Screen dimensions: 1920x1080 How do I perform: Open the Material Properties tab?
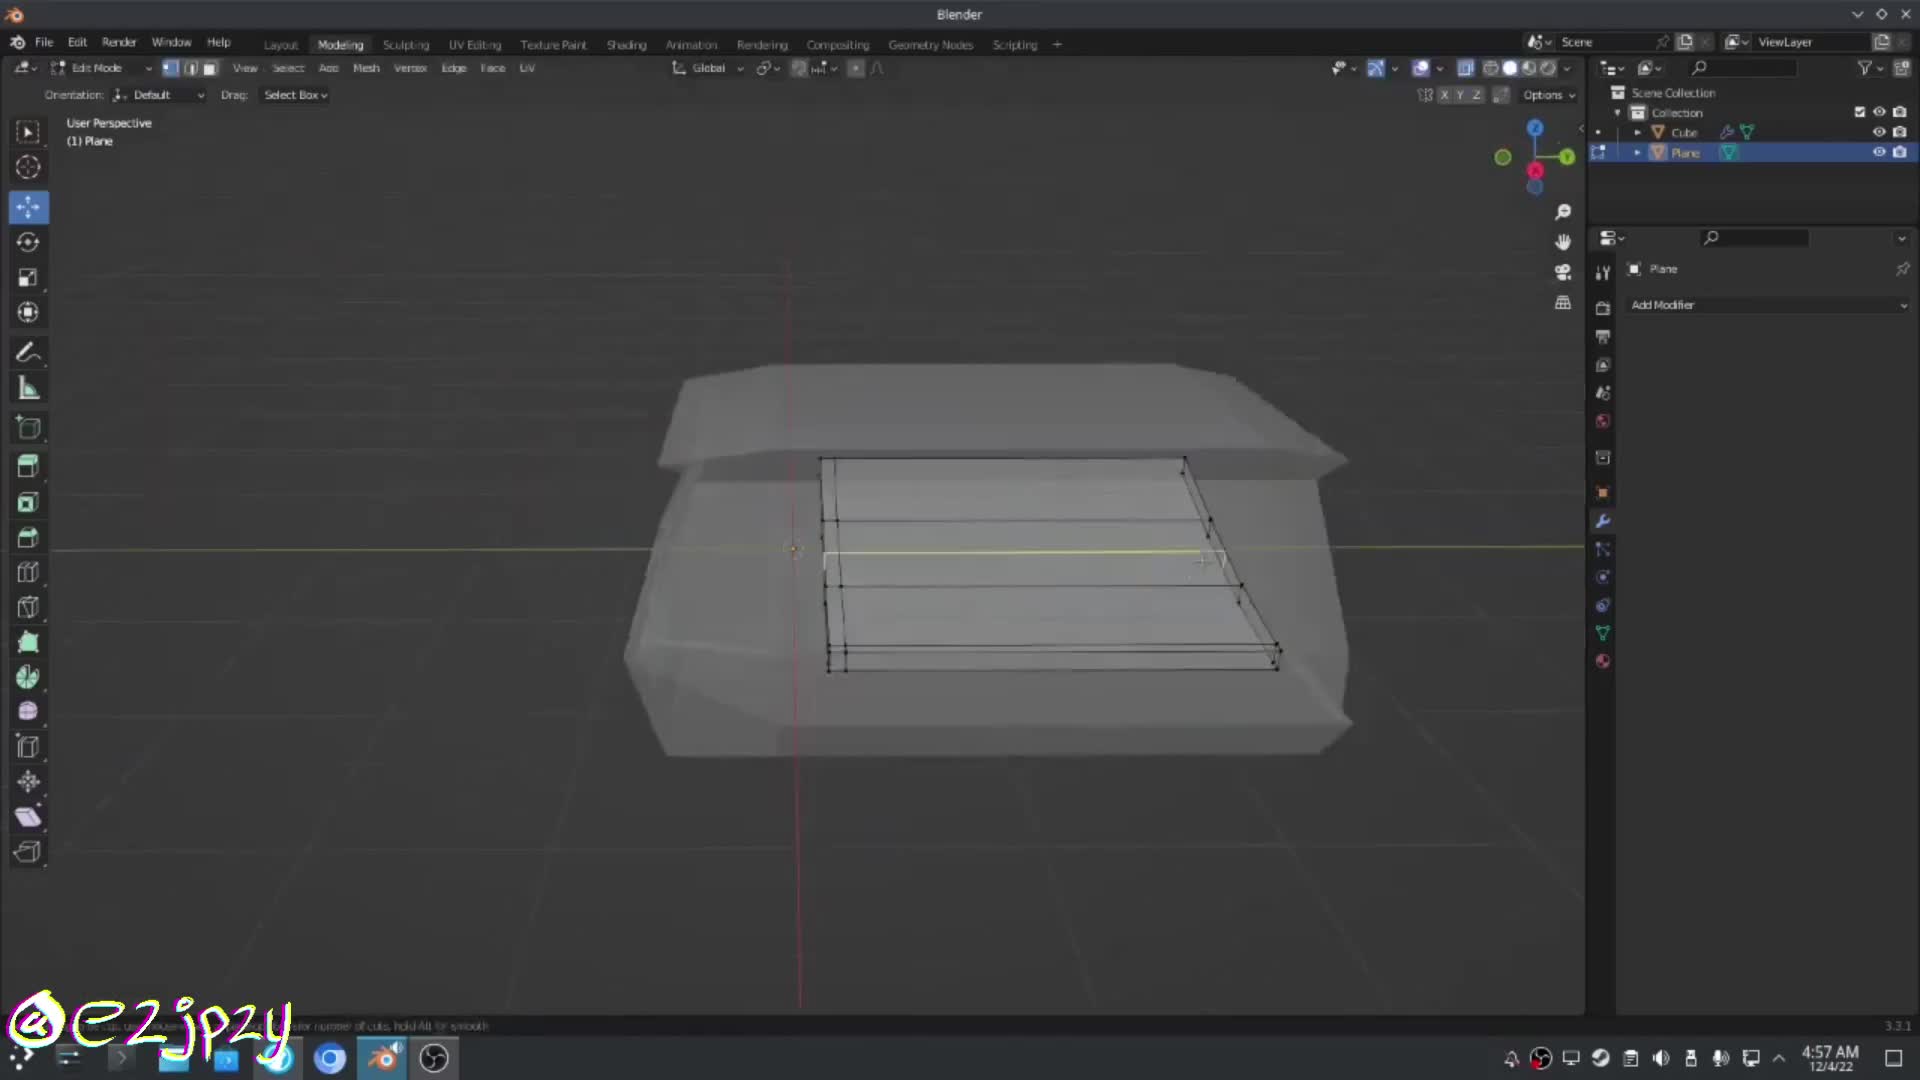click(1602, 661)
